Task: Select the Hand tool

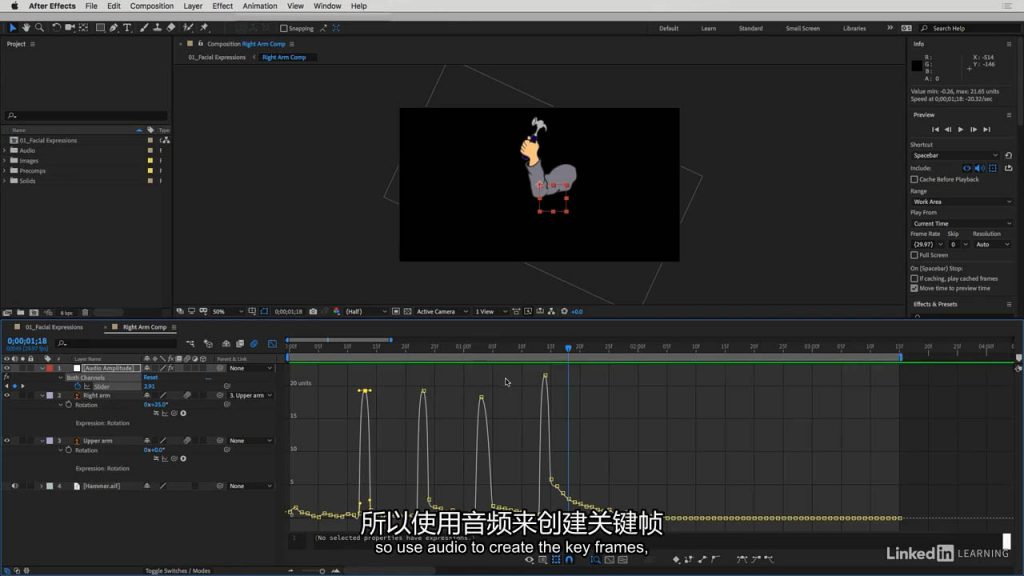Action: click(x=26, y=28)
